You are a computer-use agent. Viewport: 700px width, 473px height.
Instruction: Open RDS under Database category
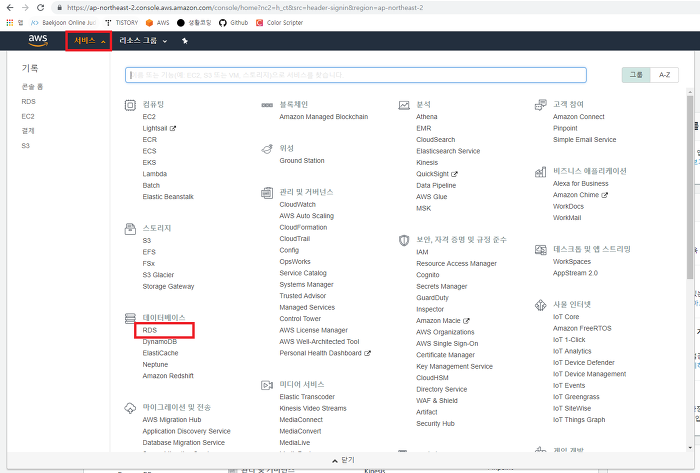pyautogui.click(x=150, y=330)
